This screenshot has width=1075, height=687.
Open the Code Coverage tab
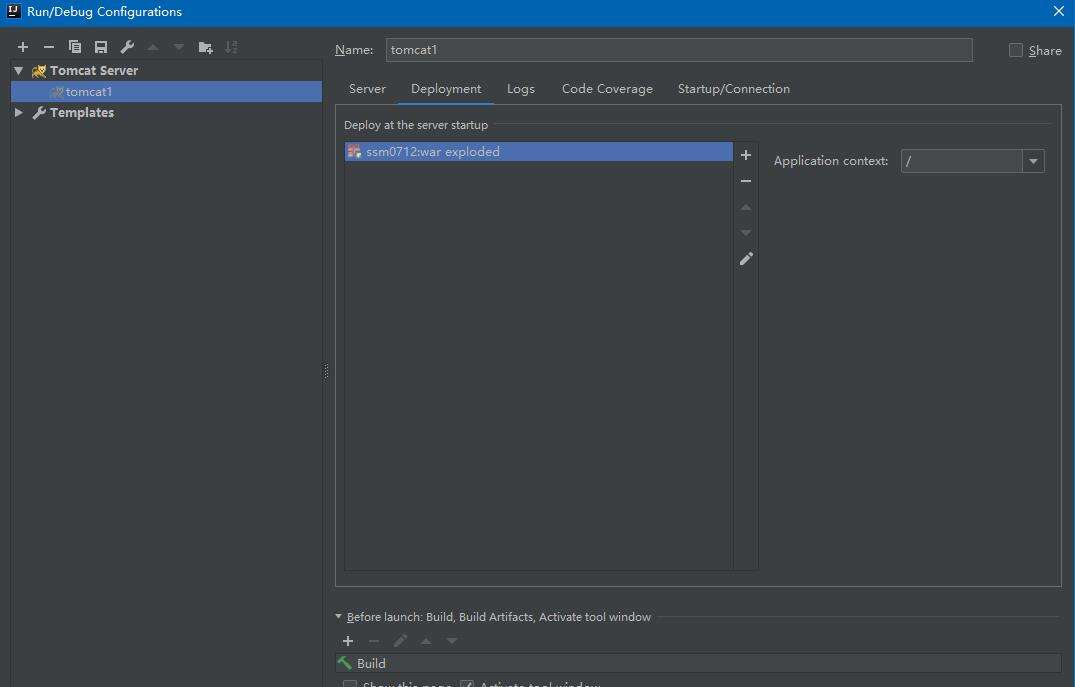(x=607, y=88)
